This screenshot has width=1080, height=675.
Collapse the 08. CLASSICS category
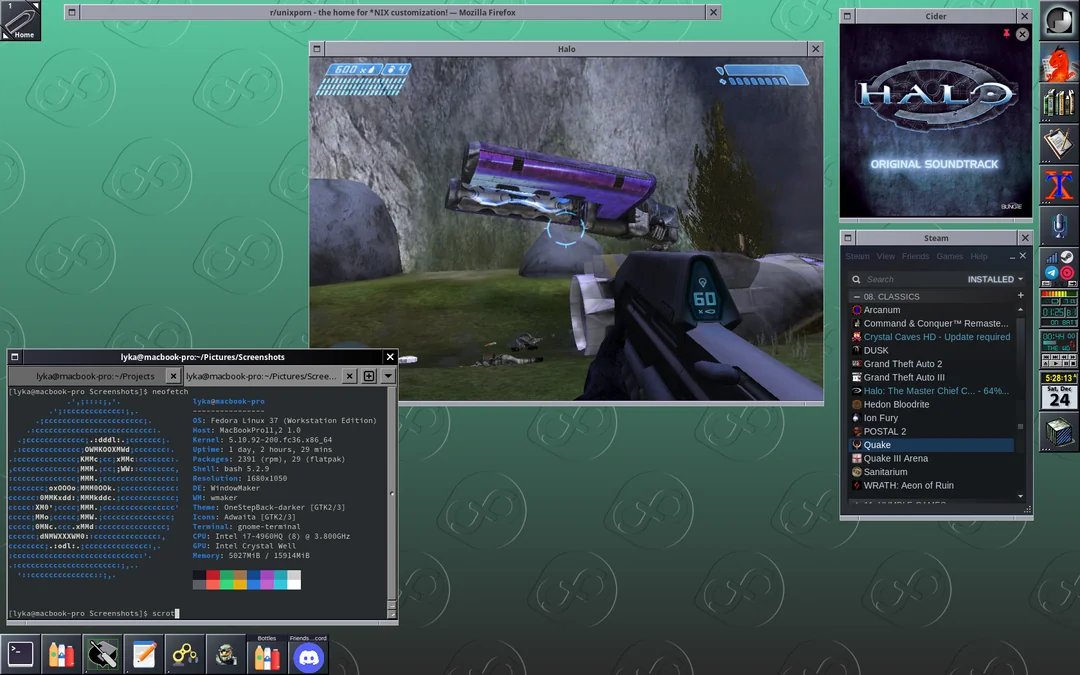[857, 297]
